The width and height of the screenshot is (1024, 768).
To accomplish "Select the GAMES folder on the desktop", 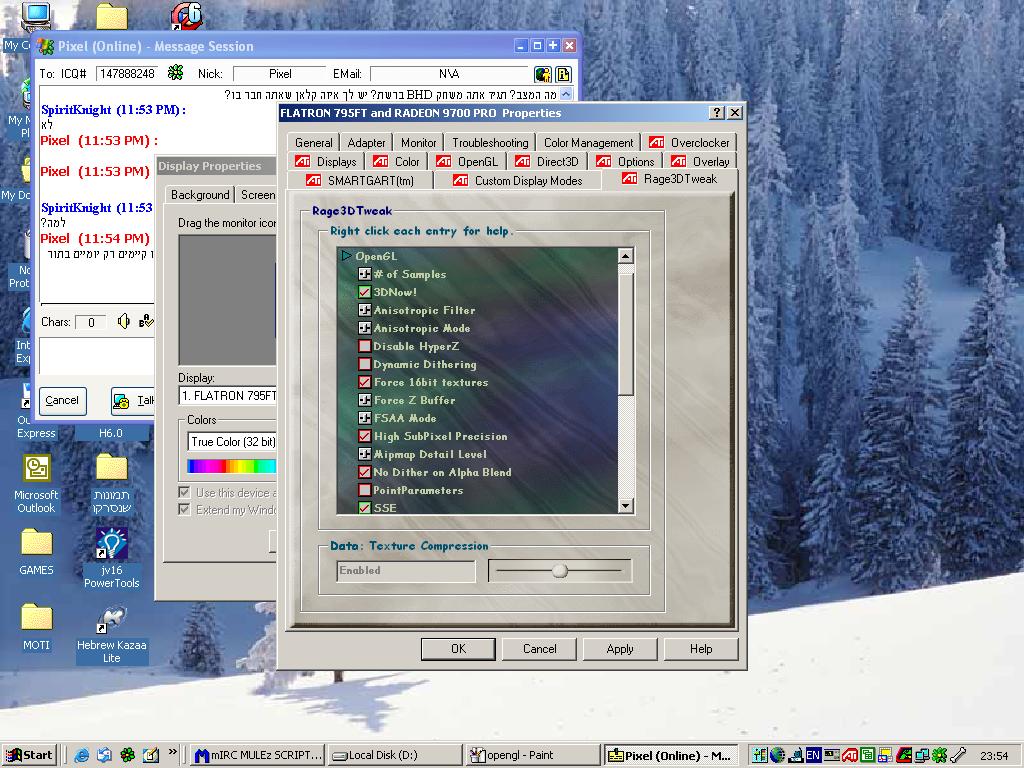I will coord(36,553).
